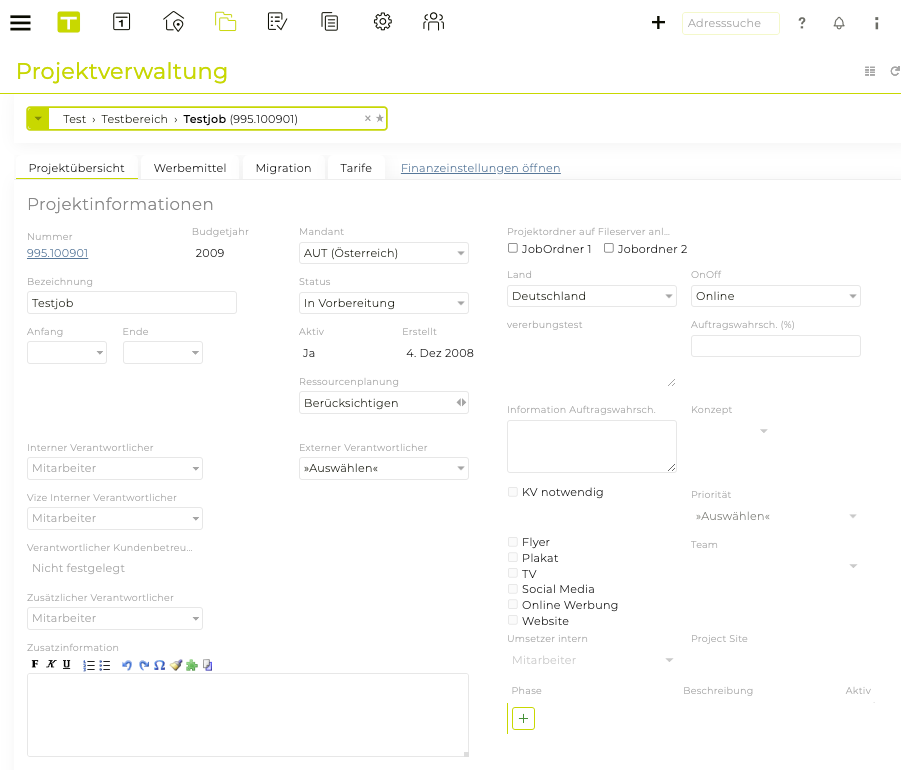Open notifications bell
Image resolution: width=901 pixels, height=770 pixels.
coord(839,23)
